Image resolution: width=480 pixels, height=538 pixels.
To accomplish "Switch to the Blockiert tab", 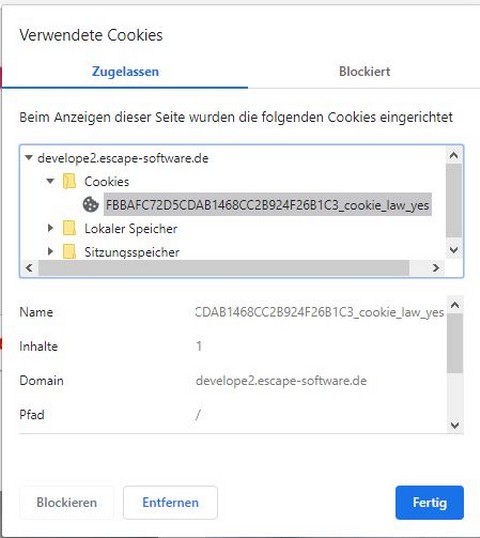I will point(364,71).
